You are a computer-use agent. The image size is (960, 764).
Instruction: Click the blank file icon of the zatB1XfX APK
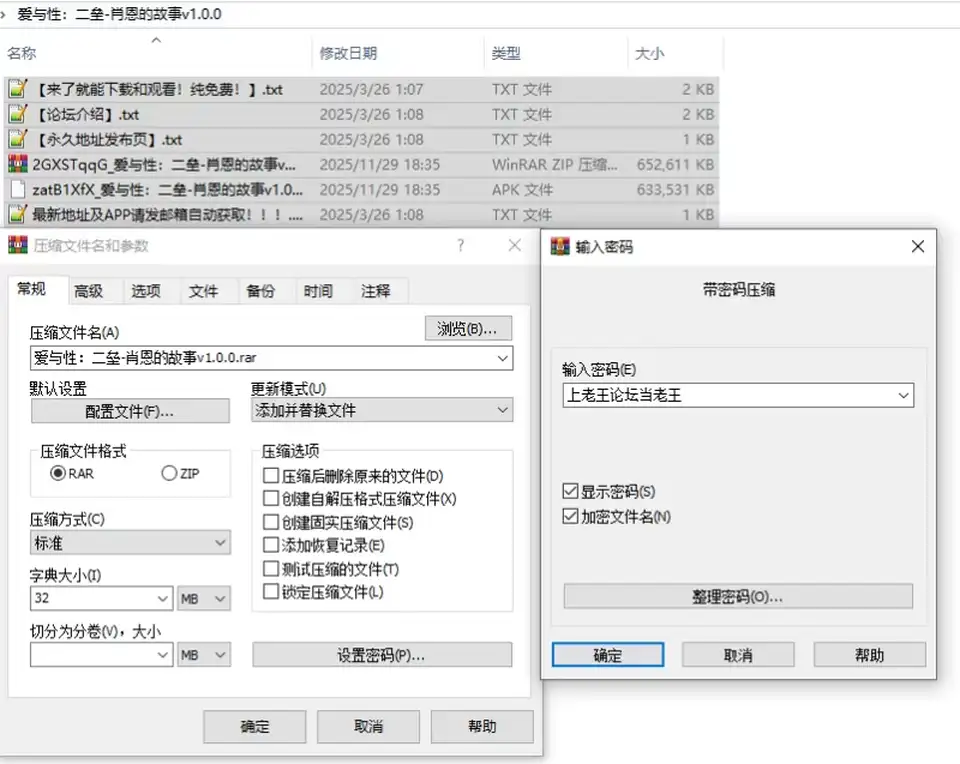(x=18, y=189)
